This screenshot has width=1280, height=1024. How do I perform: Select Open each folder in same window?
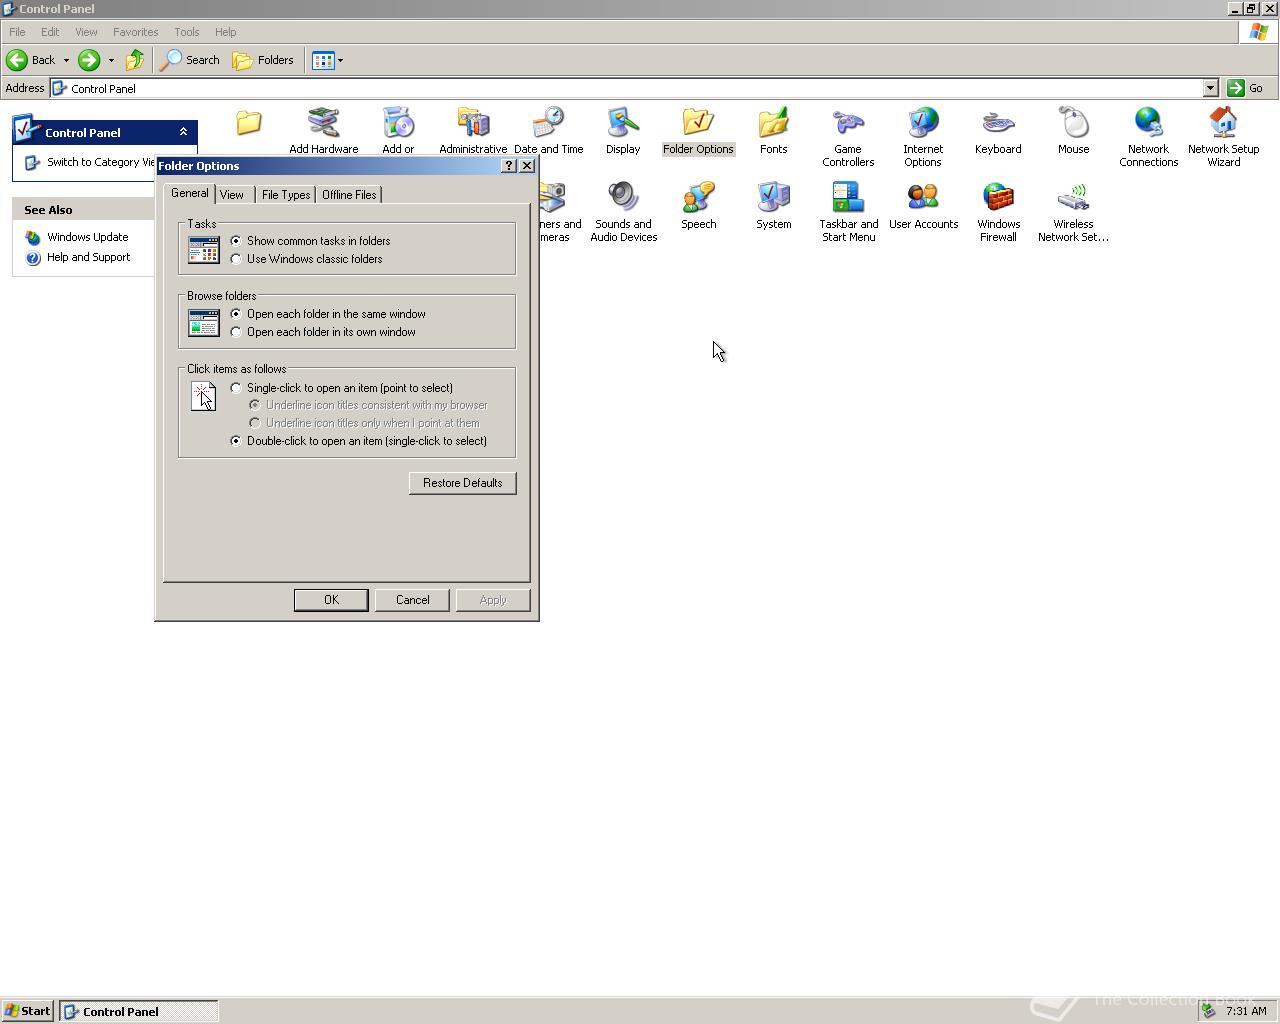click(328, 314)
